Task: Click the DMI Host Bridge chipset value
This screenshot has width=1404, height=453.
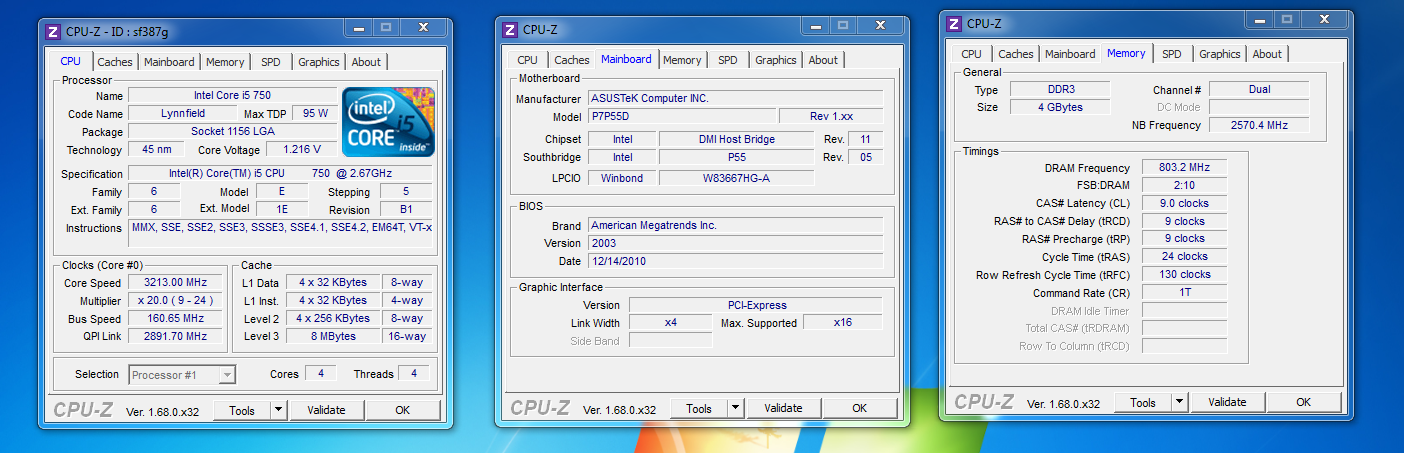Action: coord(737,140)
